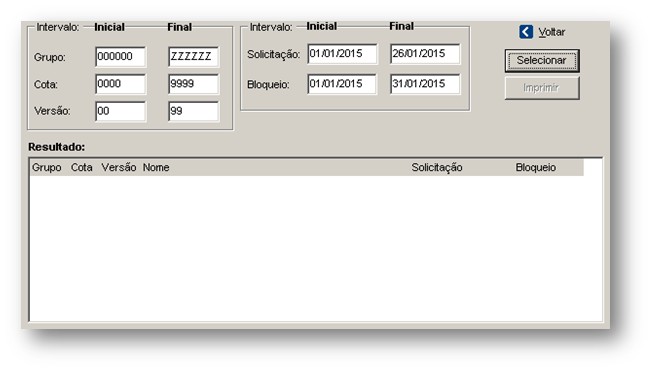The height and width of the screenshot is (371, 652).
Task: Focus the Grupo inicial field 000000
Action: 121,57
